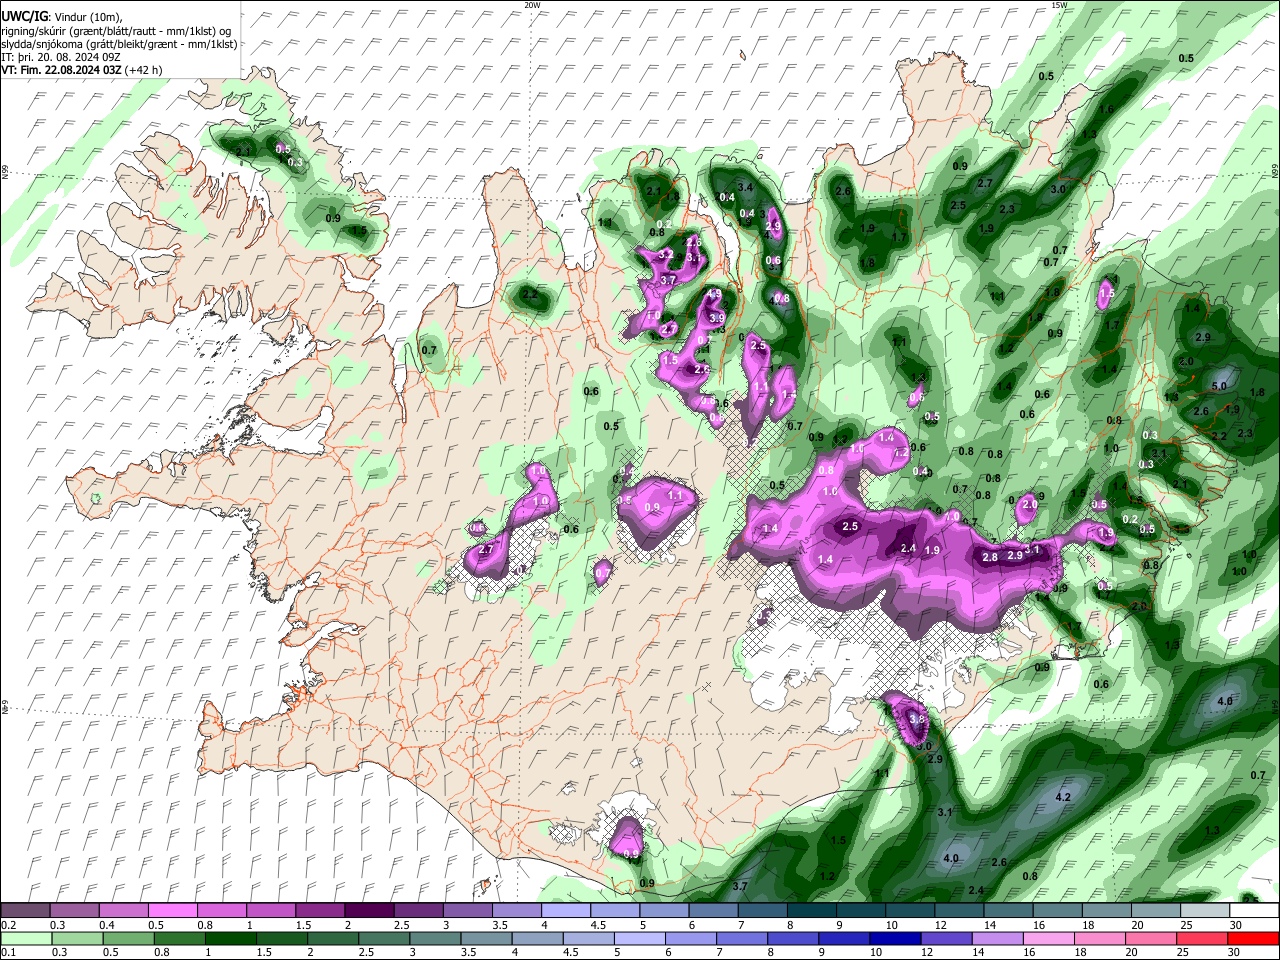This screenshot has width=1280, height=960.
Task: Click the valid time 'VT: Fim. 22.08.2024 03Z'
Action: [x=61, y=70]
